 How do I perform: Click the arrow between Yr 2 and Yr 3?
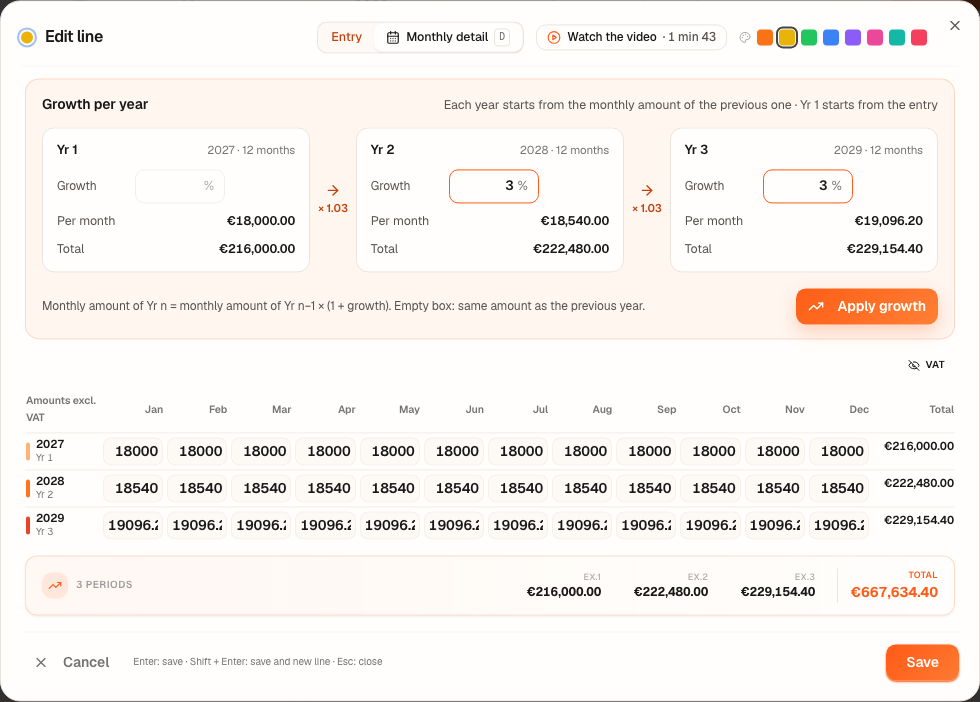point(647,190)
